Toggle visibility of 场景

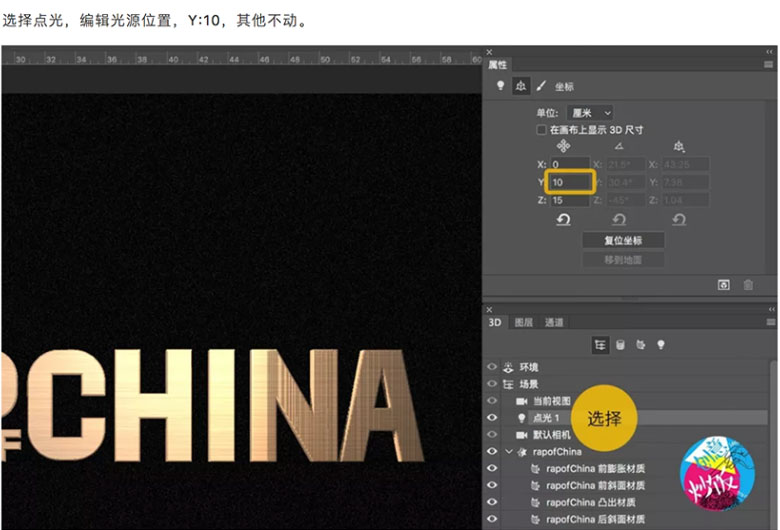click(491, 384)
